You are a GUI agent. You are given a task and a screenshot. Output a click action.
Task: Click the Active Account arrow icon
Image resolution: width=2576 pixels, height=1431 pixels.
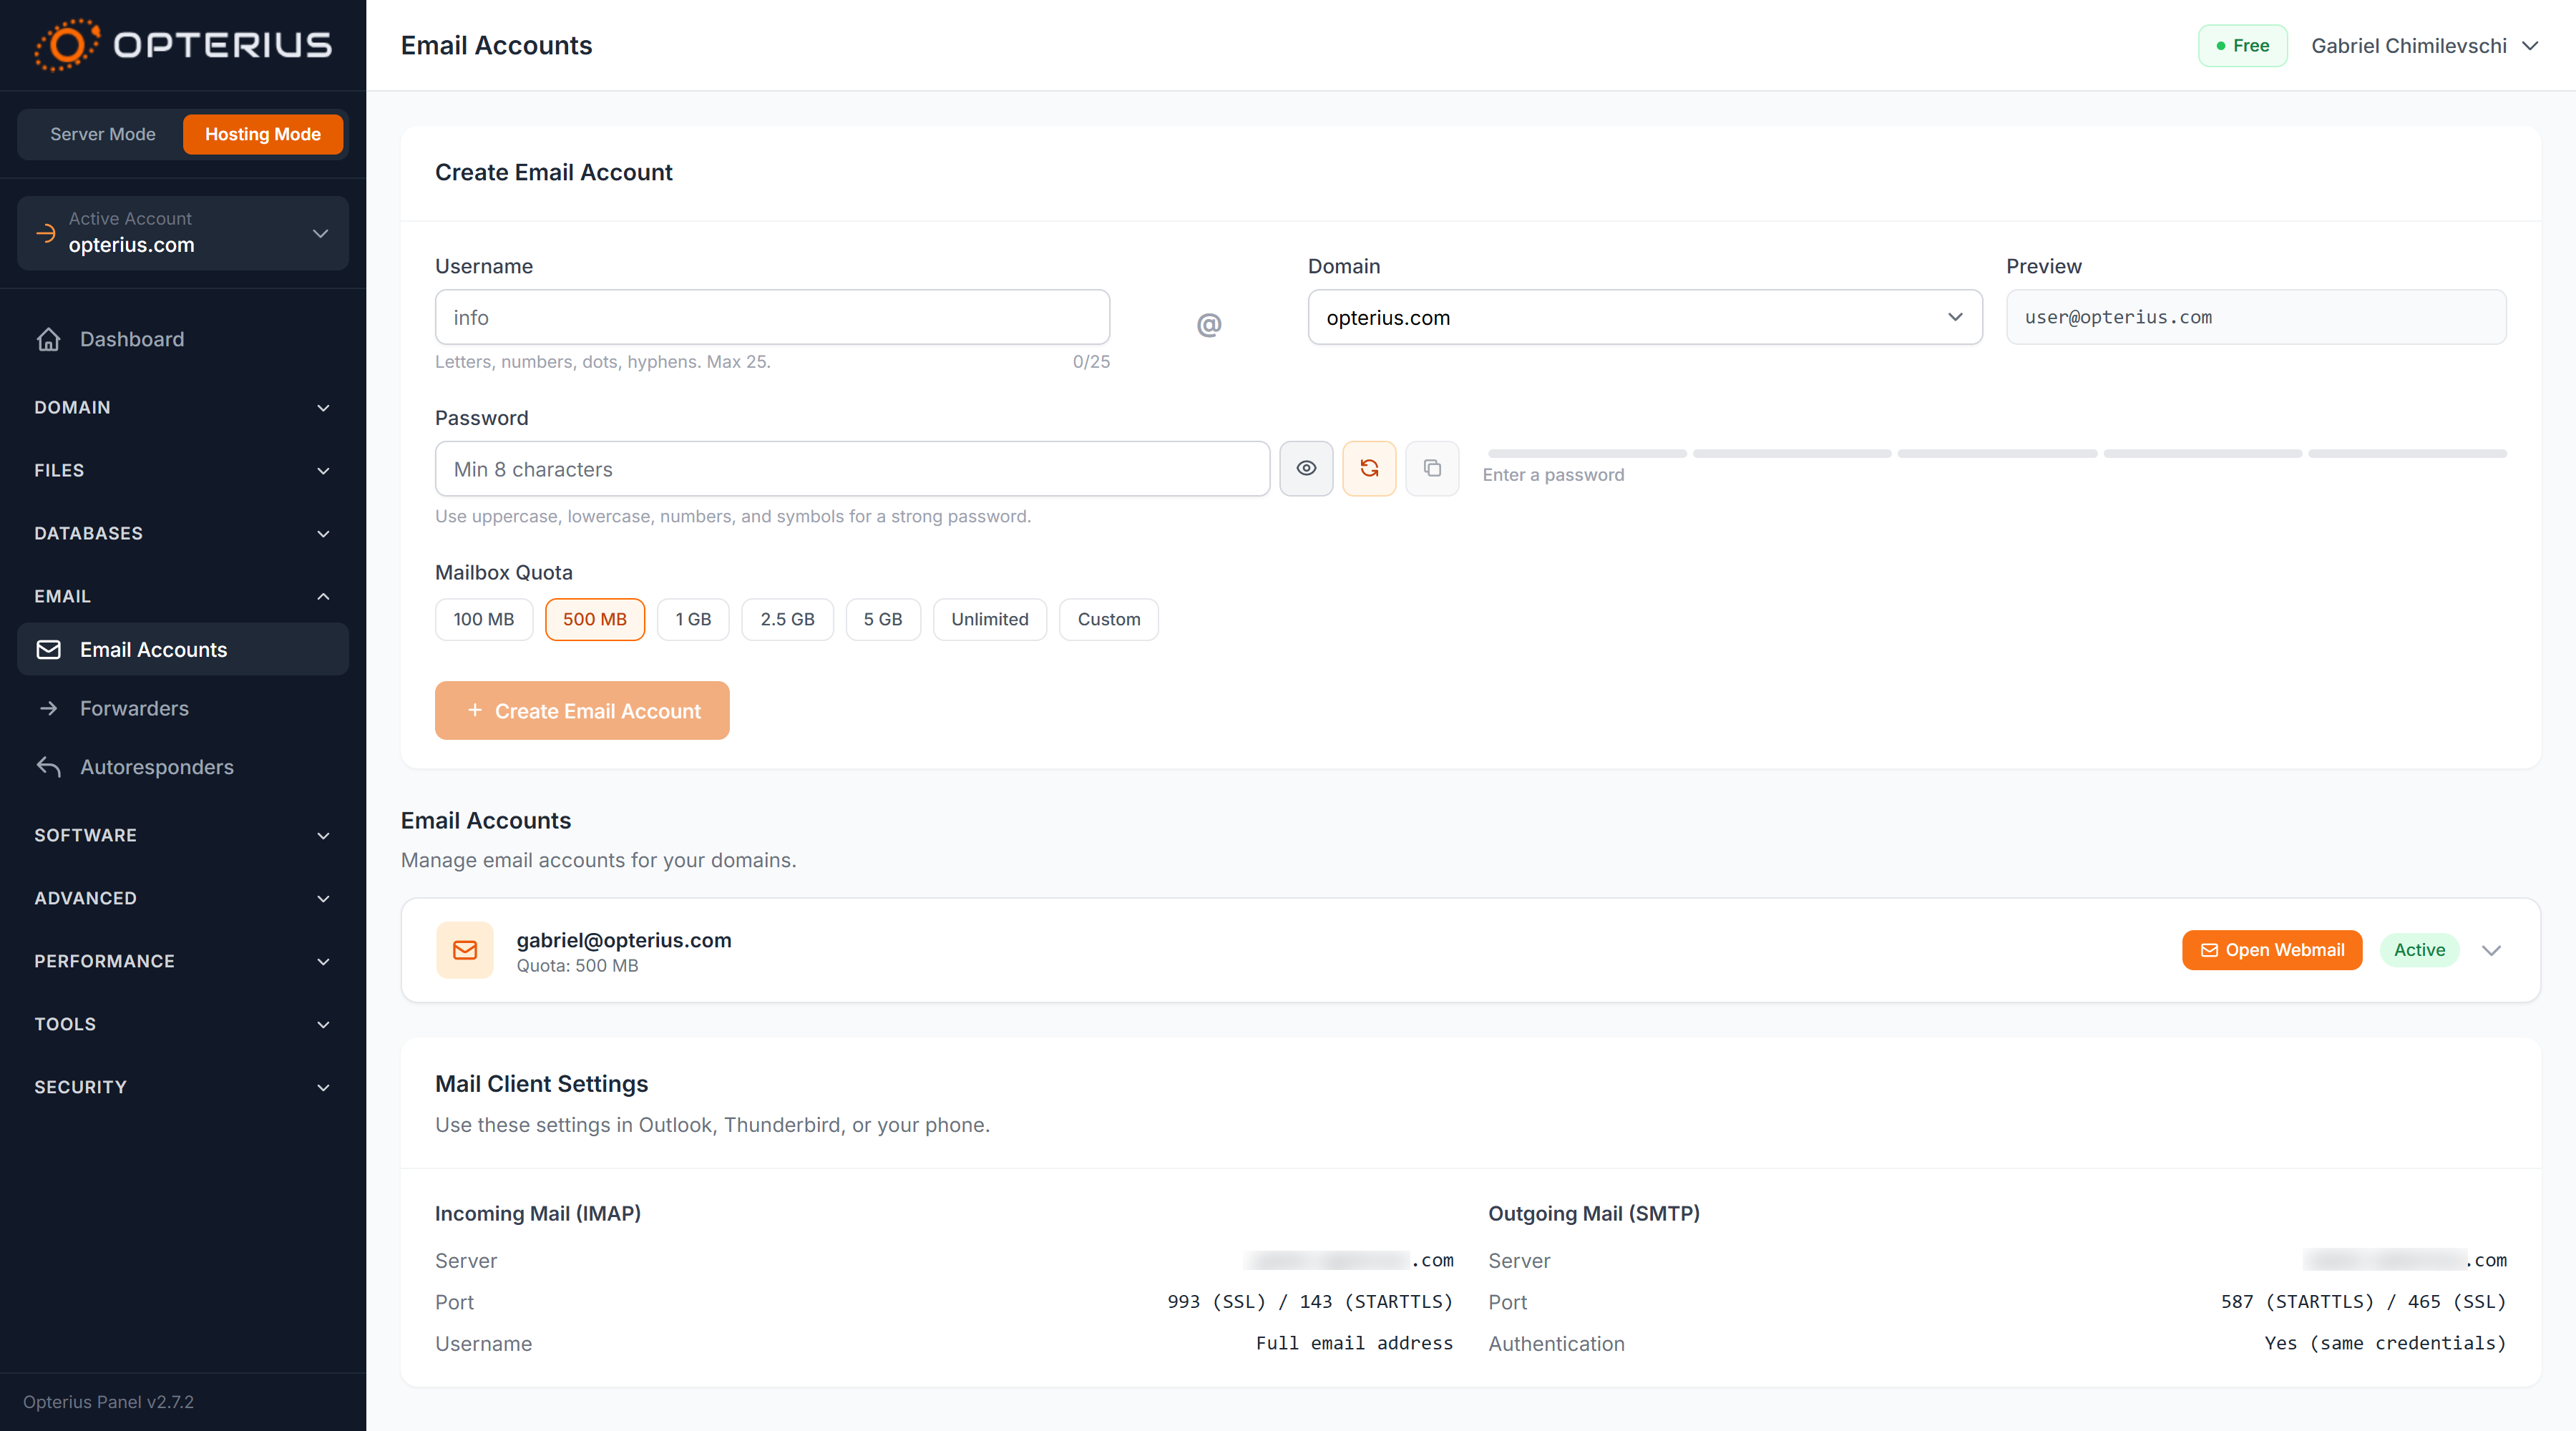[46, 233]
